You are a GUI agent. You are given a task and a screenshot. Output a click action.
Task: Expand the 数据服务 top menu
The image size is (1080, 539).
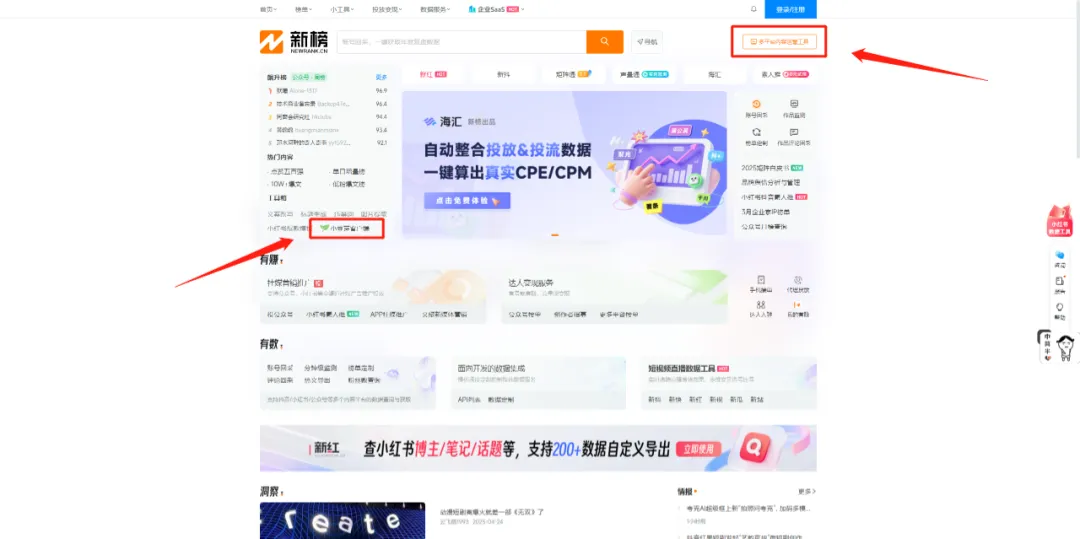(x=435, y=10)
